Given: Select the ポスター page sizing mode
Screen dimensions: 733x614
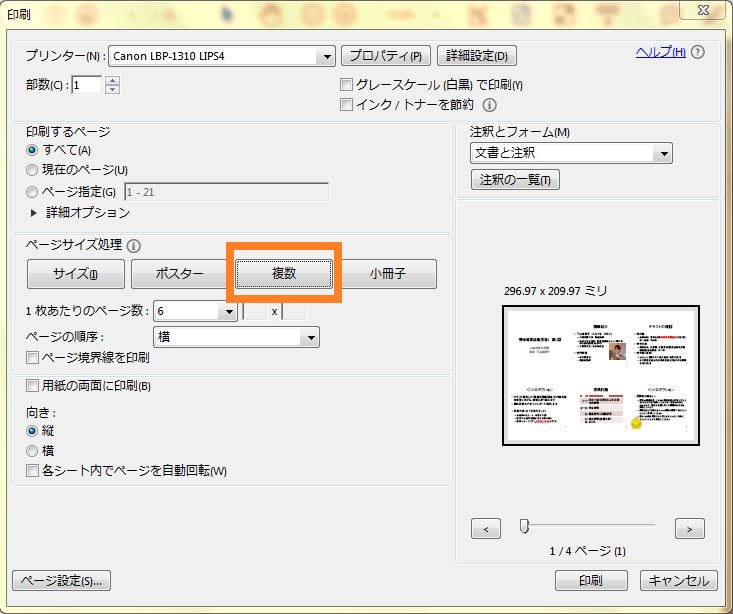Looking at the screenshot, I should (180, 274).
